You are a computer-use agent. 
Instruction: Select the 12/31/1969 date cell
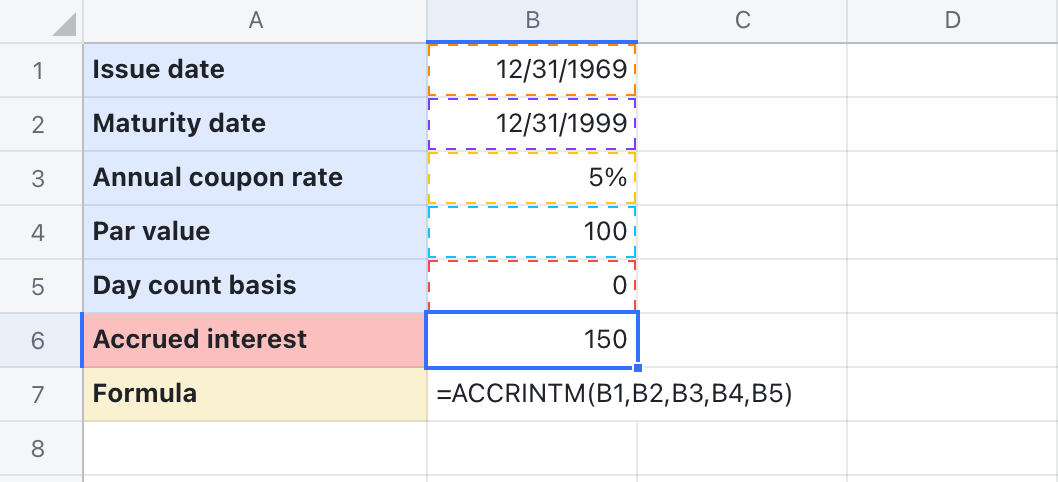click(532, 70)
